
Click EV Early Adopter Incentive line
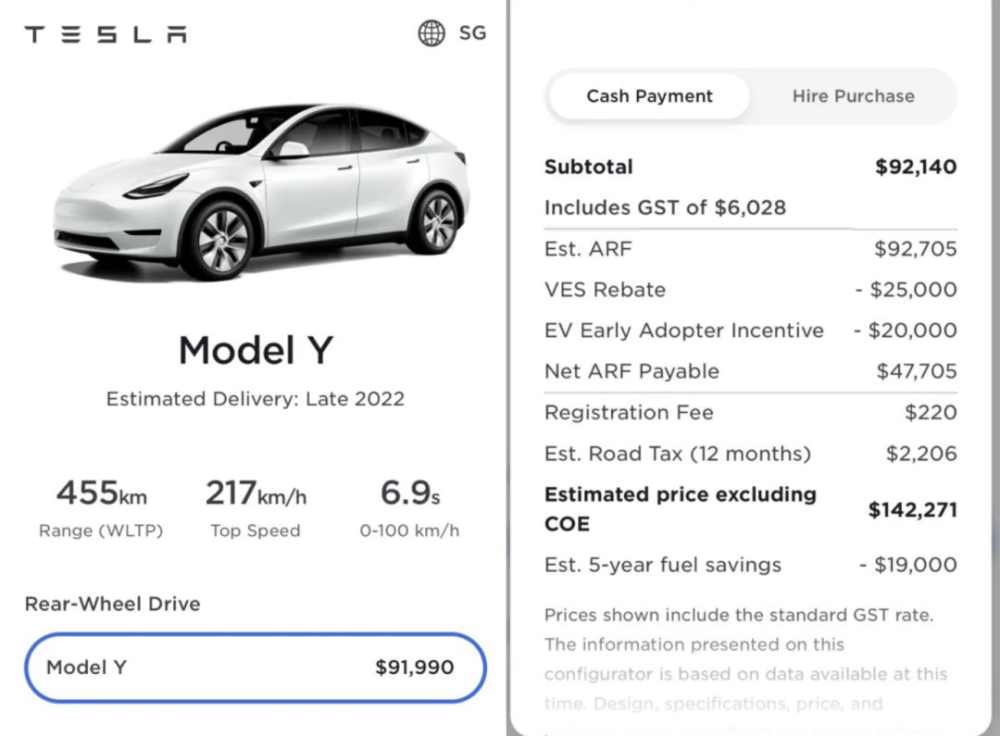click(x=750, y=331)
